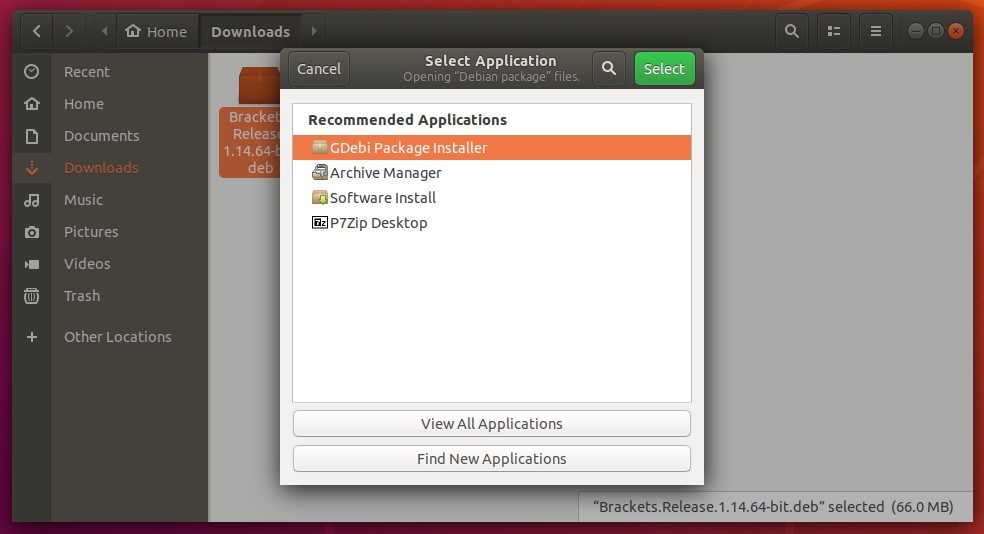Choose Software Install from the list
984x534 pixels.
pyautogui.click(x=491, y=198)
